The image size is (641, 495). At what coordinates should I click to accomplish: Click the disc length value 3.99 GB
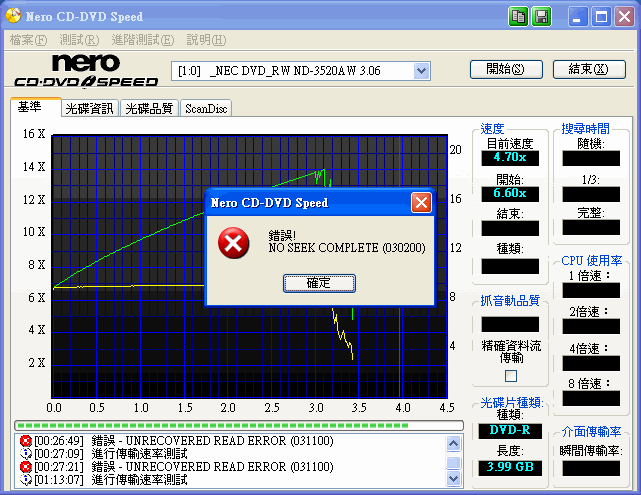coord(510,468)
